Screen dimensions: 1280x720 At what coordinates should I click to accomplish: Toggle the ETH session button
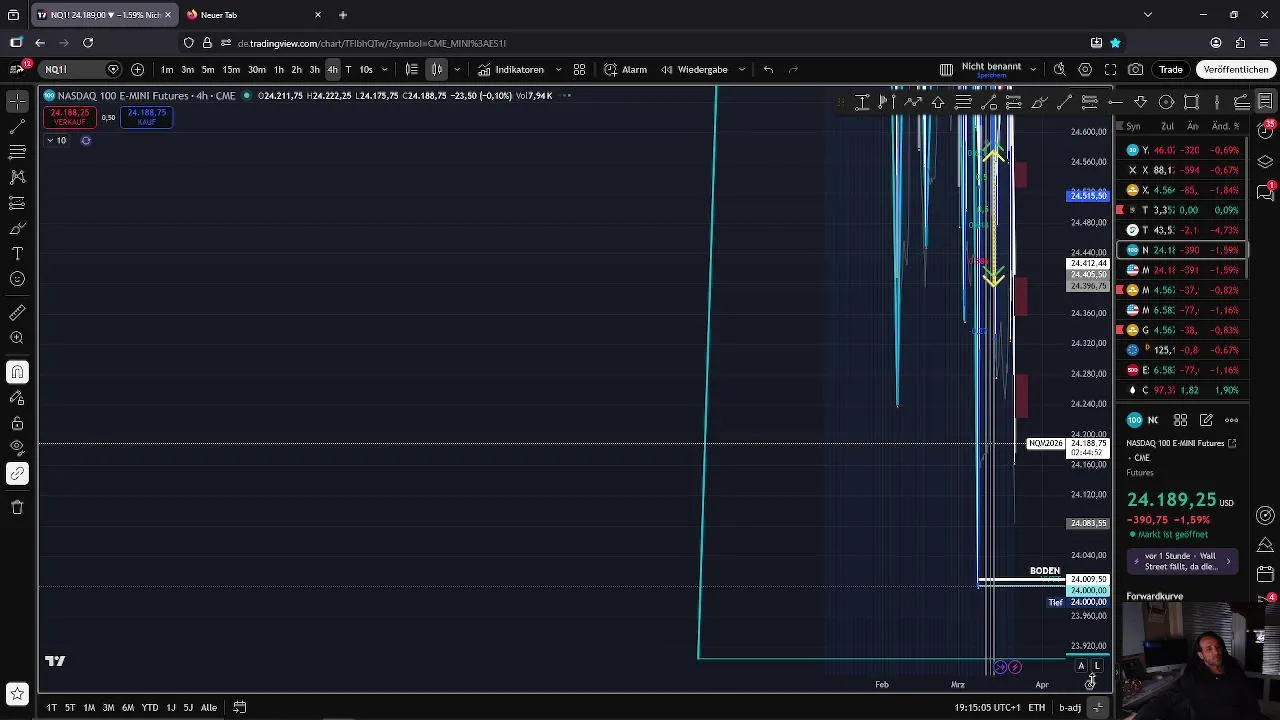click(1037, 707)
